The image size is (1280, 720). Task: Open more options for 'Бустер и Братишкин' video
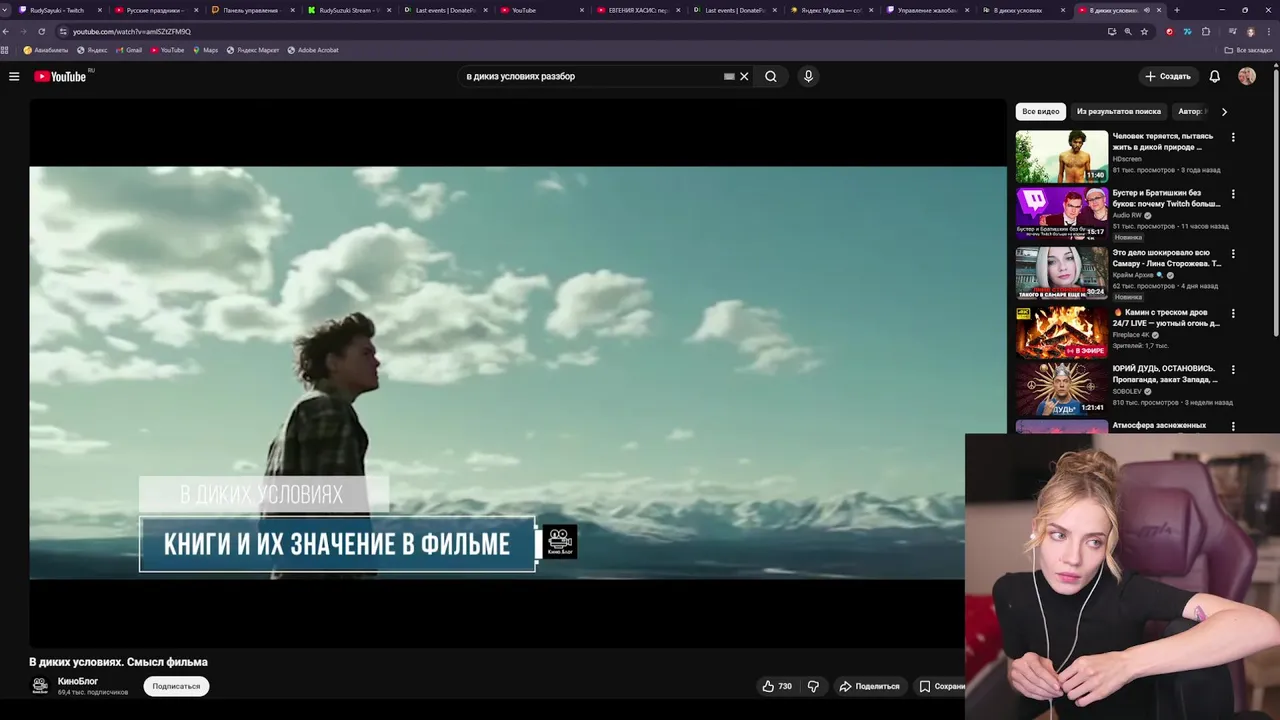[x=1233, y=194]
